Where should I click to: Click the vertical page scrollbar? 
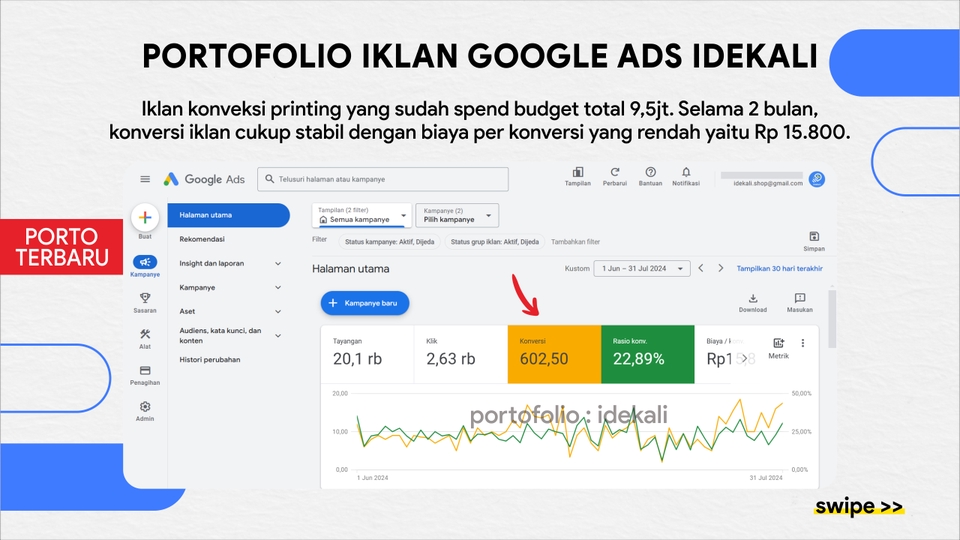point(831,319)
